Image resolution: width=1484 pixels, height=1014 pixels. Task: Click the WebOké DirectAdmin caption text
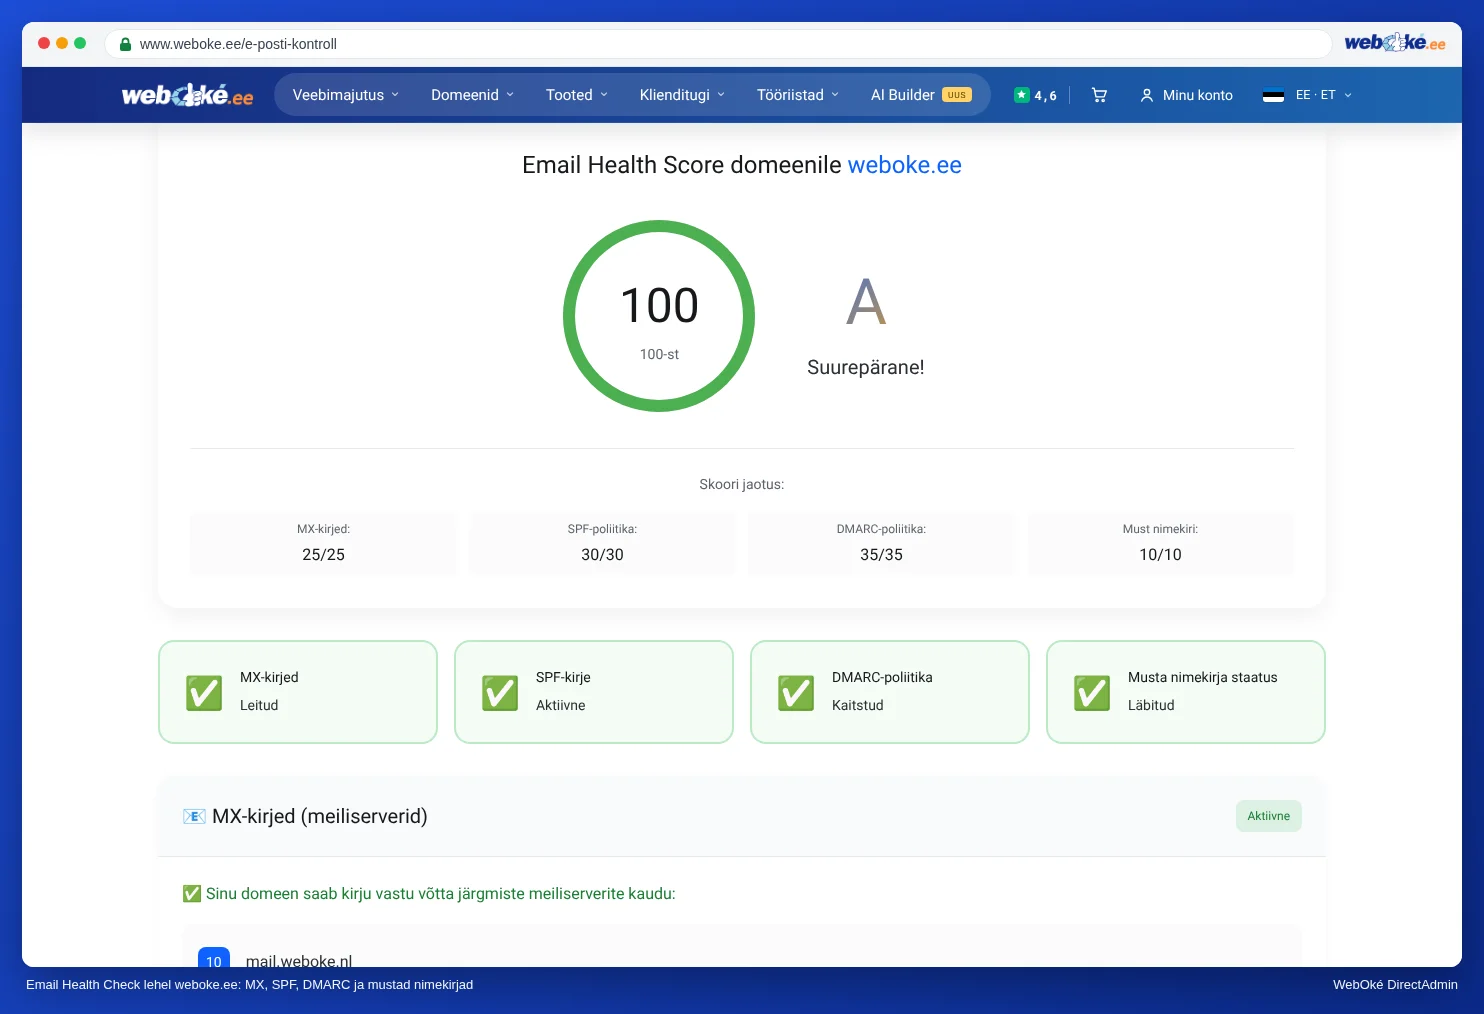[x=1395, y=985]
